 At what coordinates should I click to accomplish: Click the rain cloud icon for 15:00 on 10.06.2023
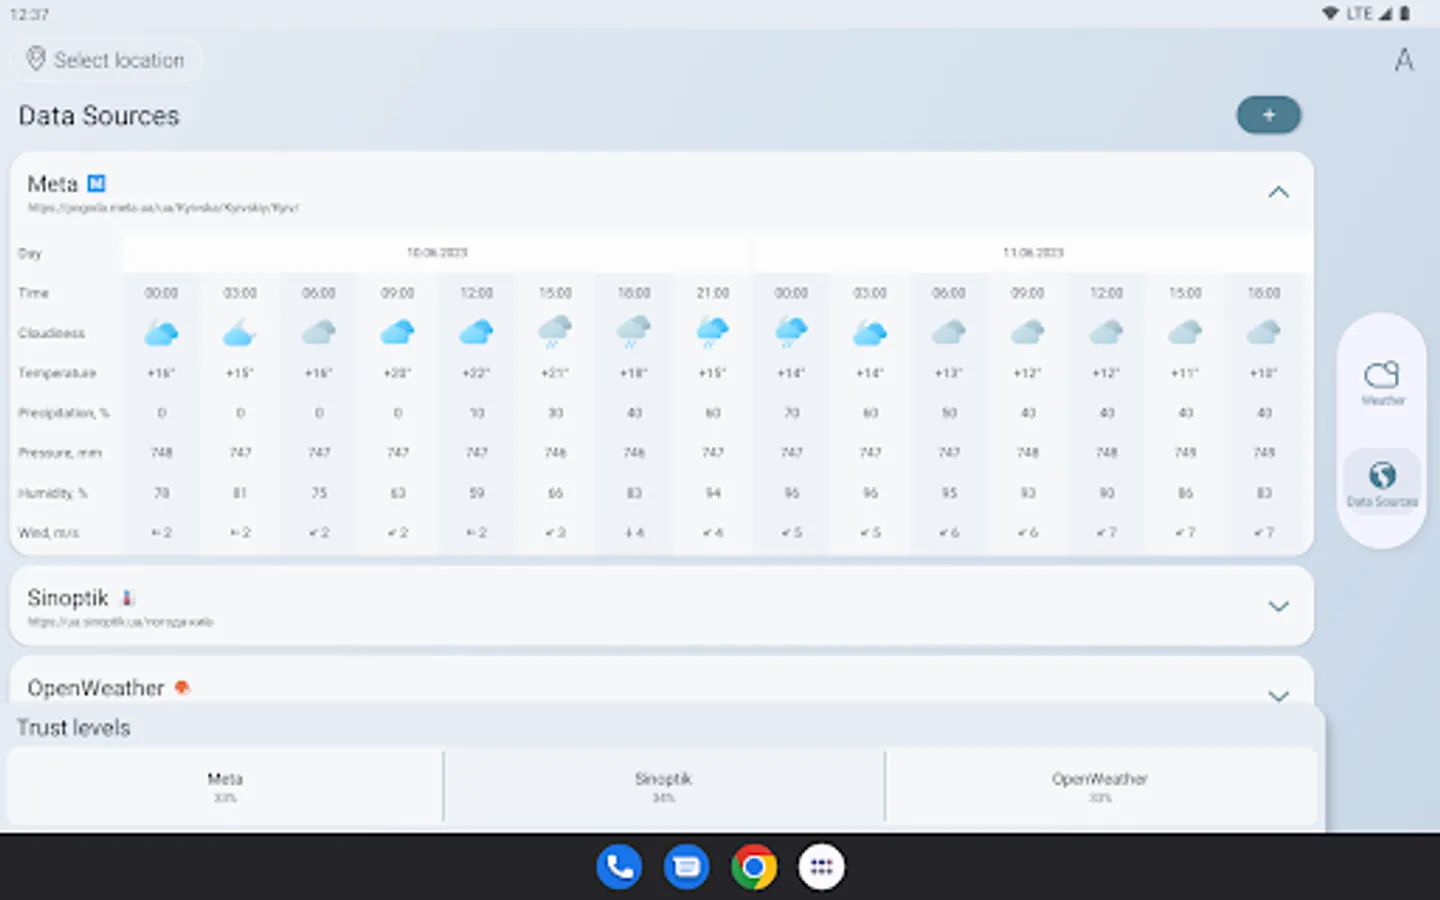point(555,332)
